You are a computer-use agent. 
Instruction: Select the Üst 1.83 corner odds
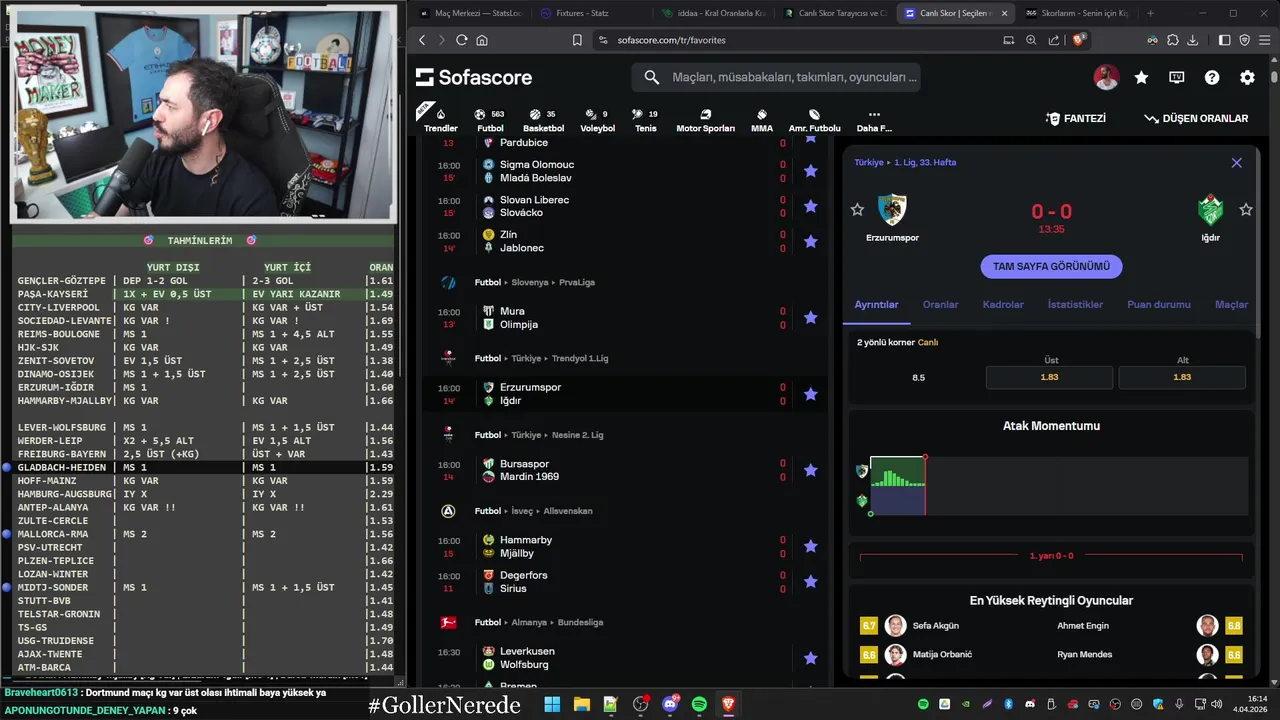[x=1049, y=377]
